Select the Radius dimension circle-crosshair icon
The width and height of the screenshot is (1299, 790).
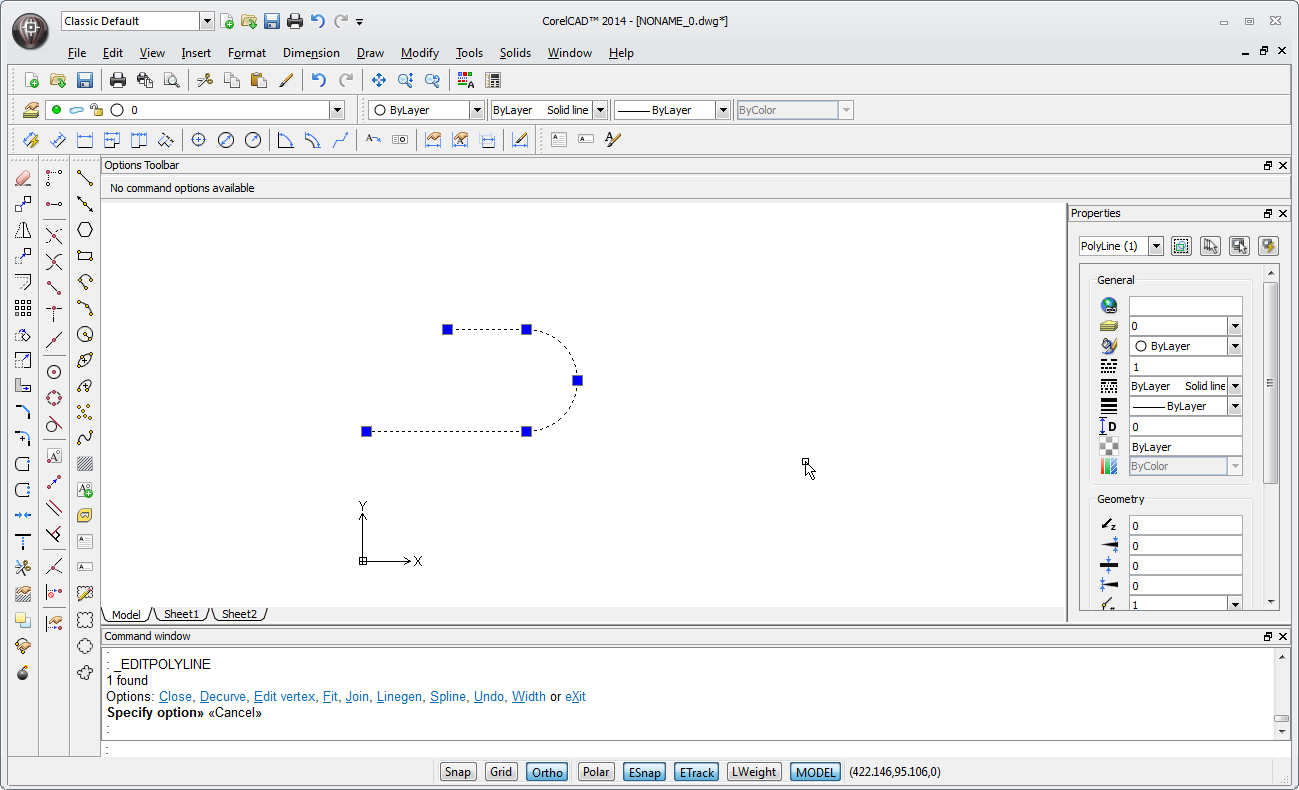[x=199, y=140]
